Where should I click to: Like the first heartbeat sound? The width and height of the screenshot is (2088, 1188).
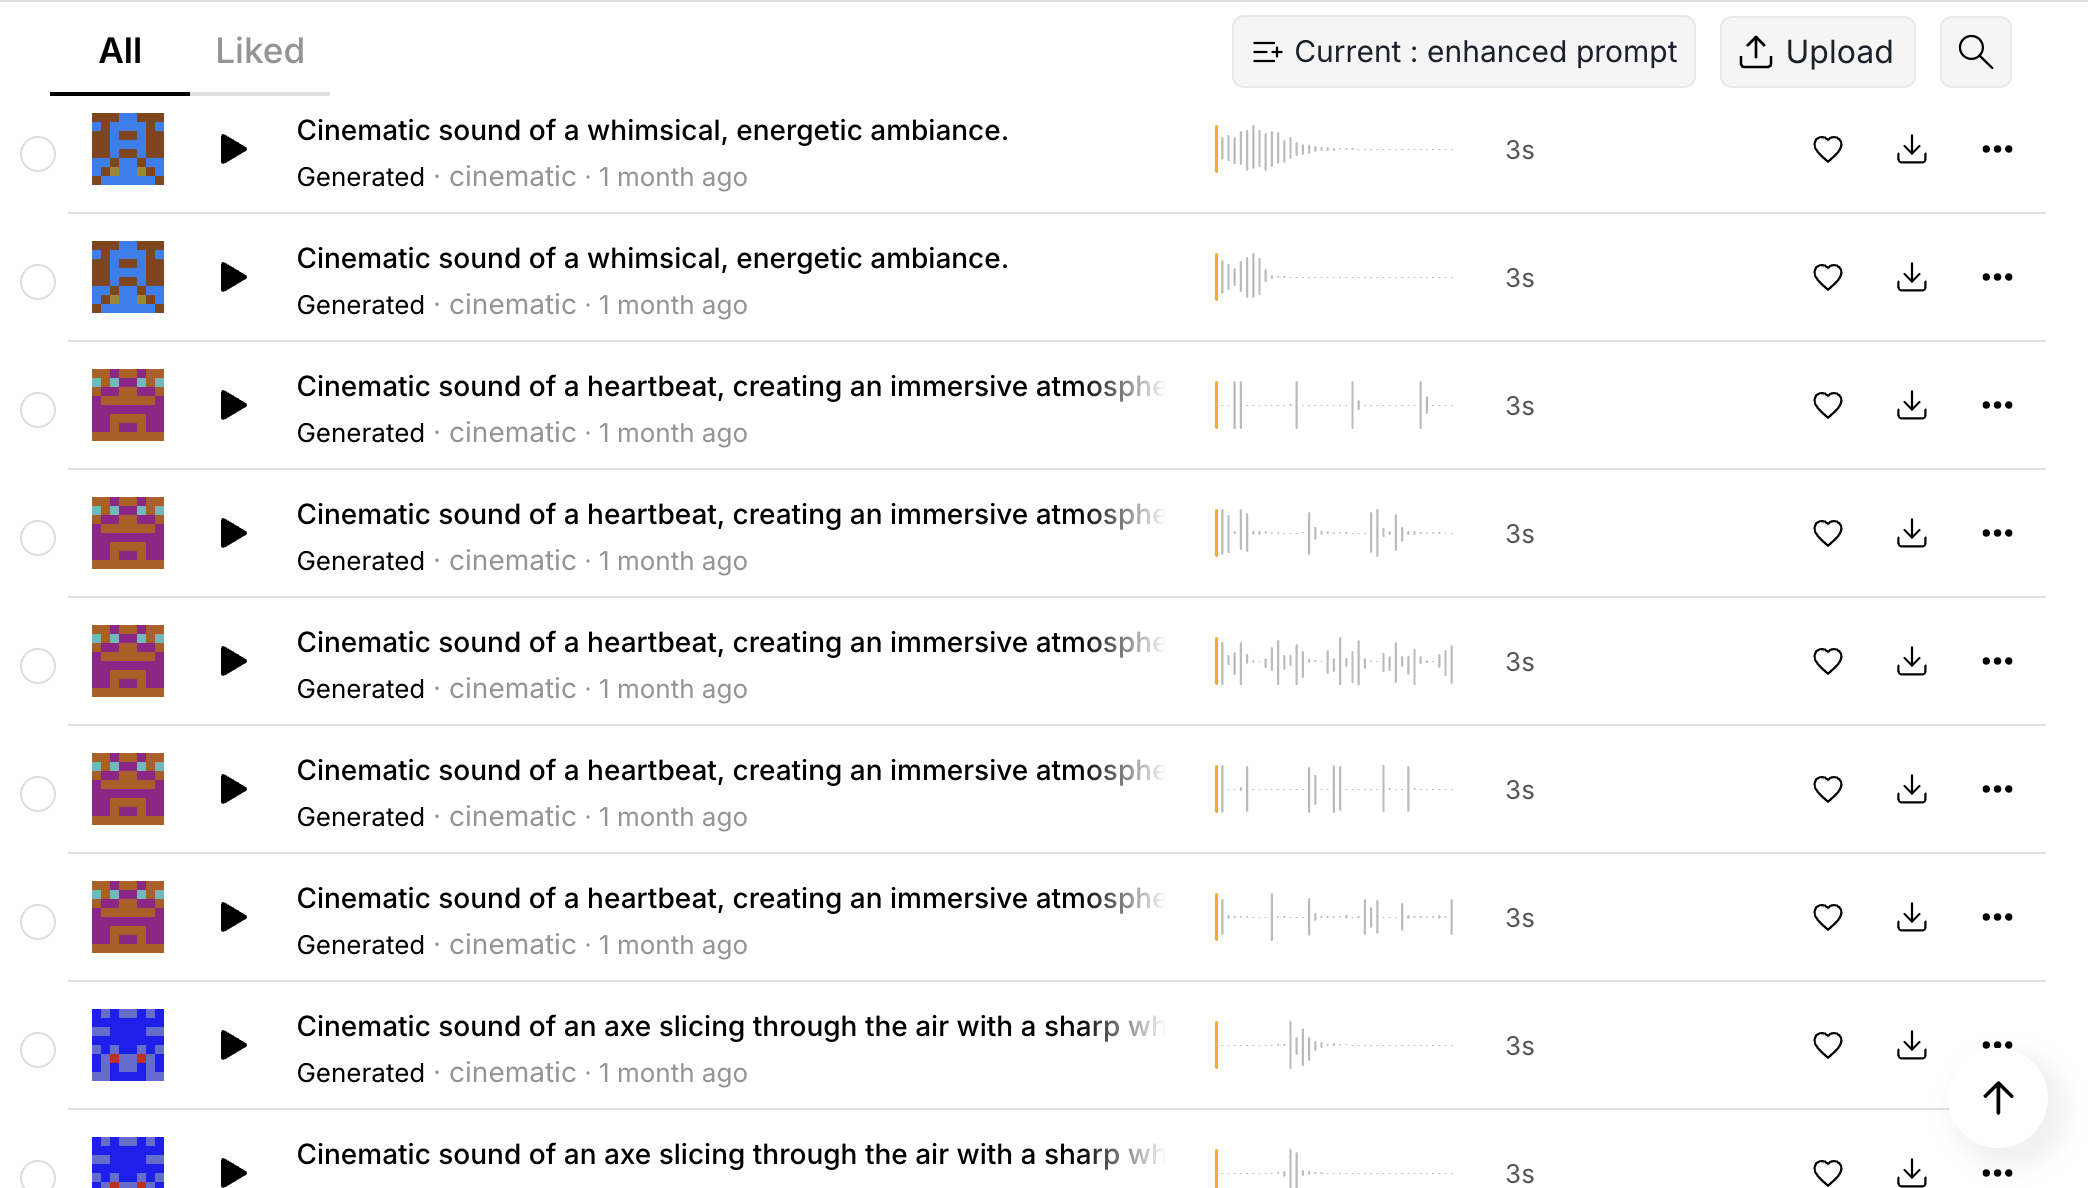(x=1827, y=405)
